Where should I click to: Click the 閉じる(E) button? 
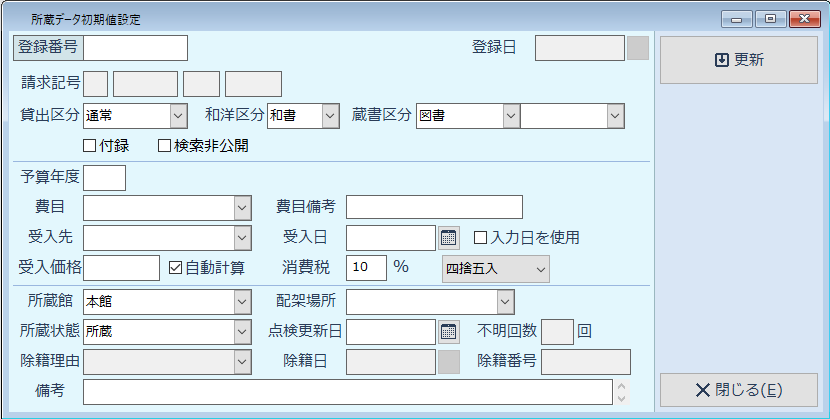[738, 390]
